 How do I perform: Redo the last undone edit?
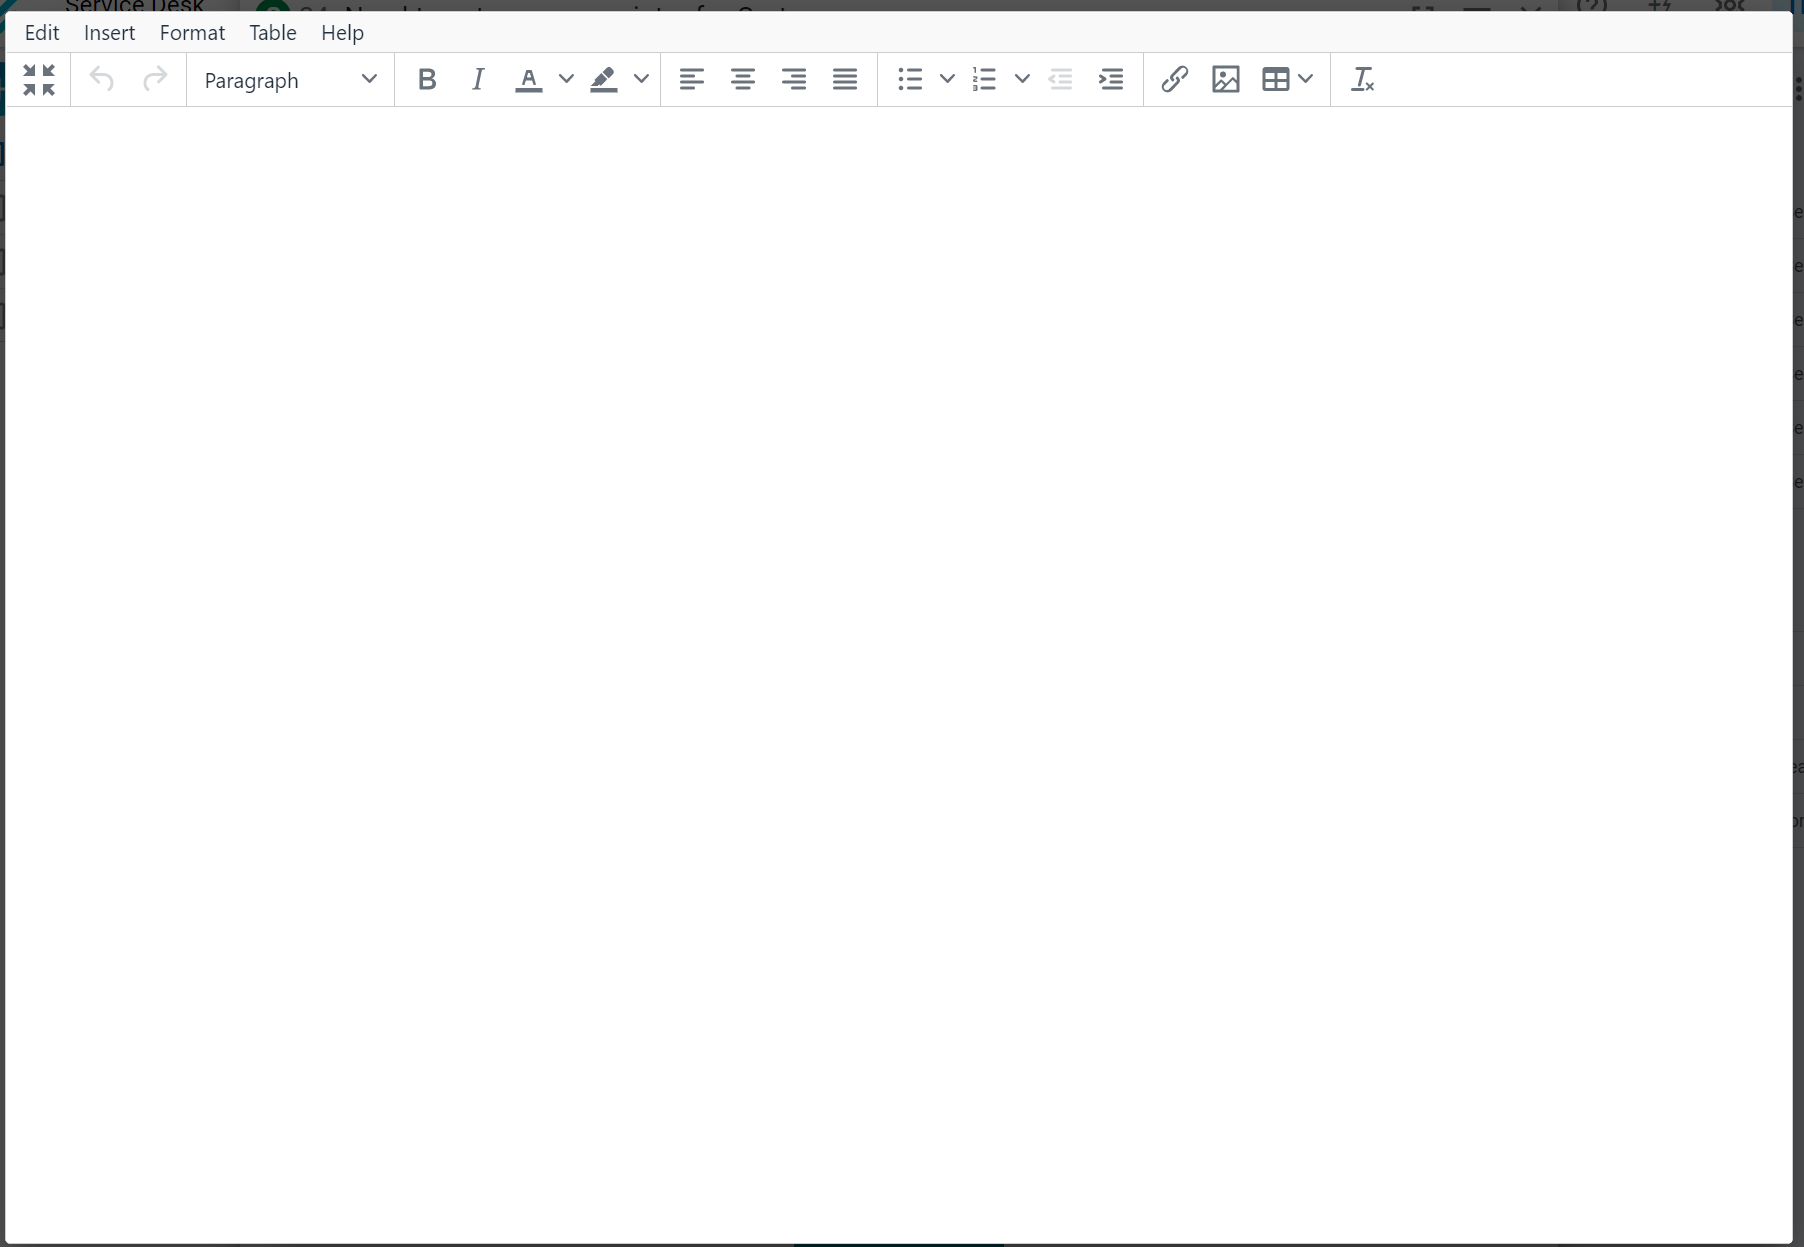[155, 80]
